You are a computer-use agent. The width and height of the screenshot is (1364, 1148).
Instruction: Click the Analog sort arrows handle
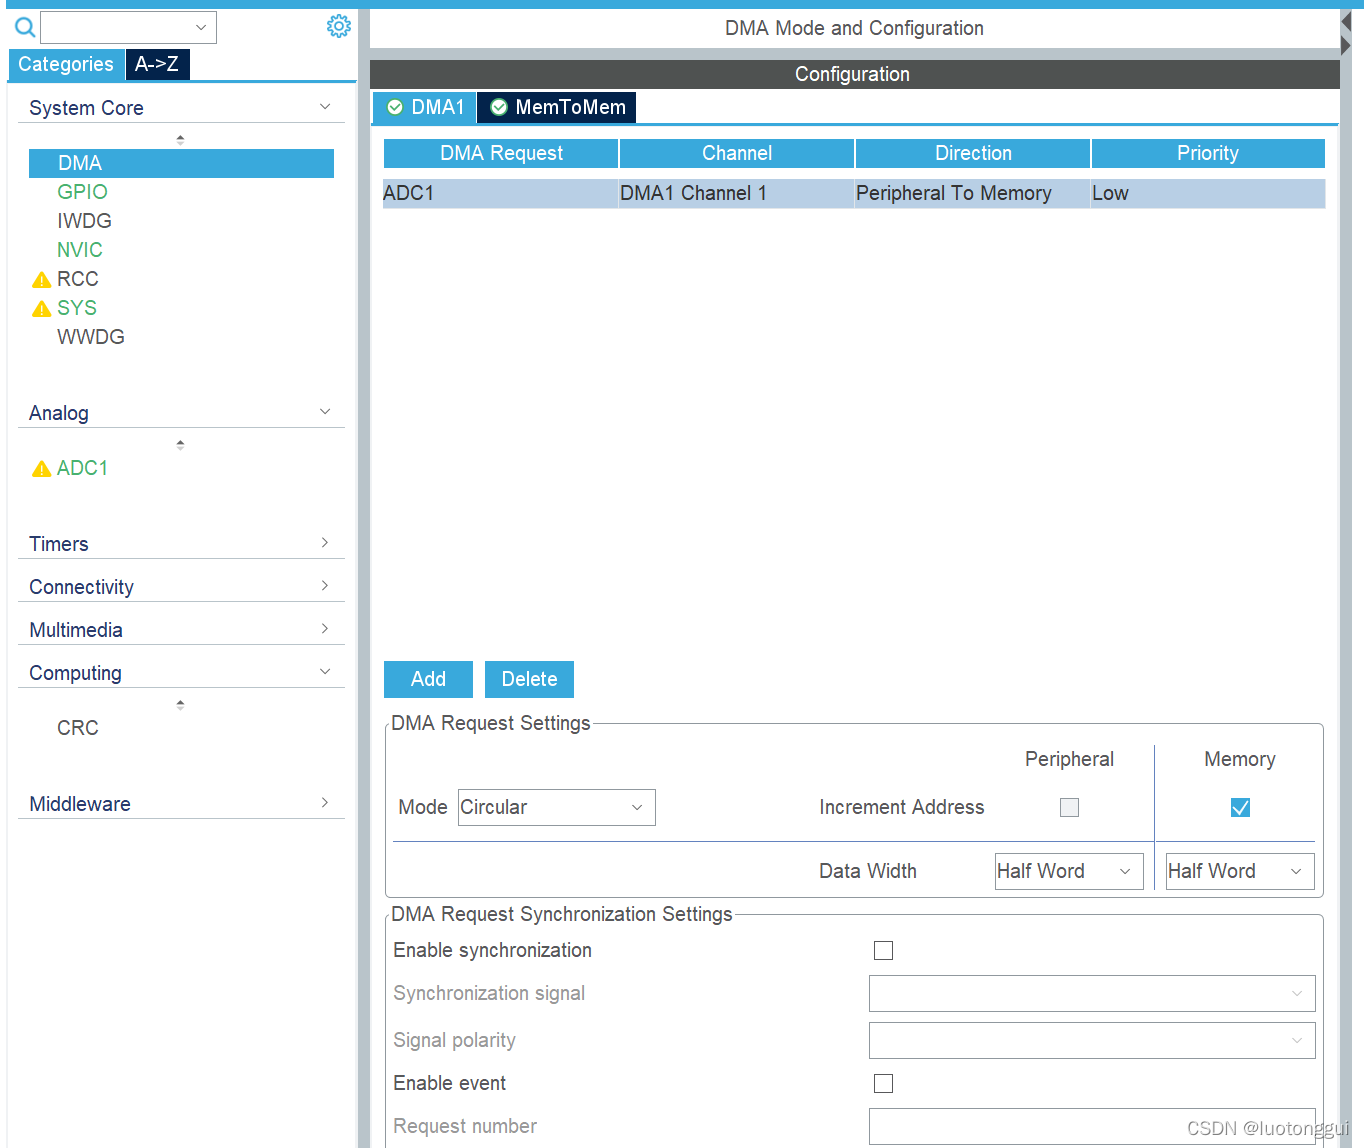click(180, 444)
